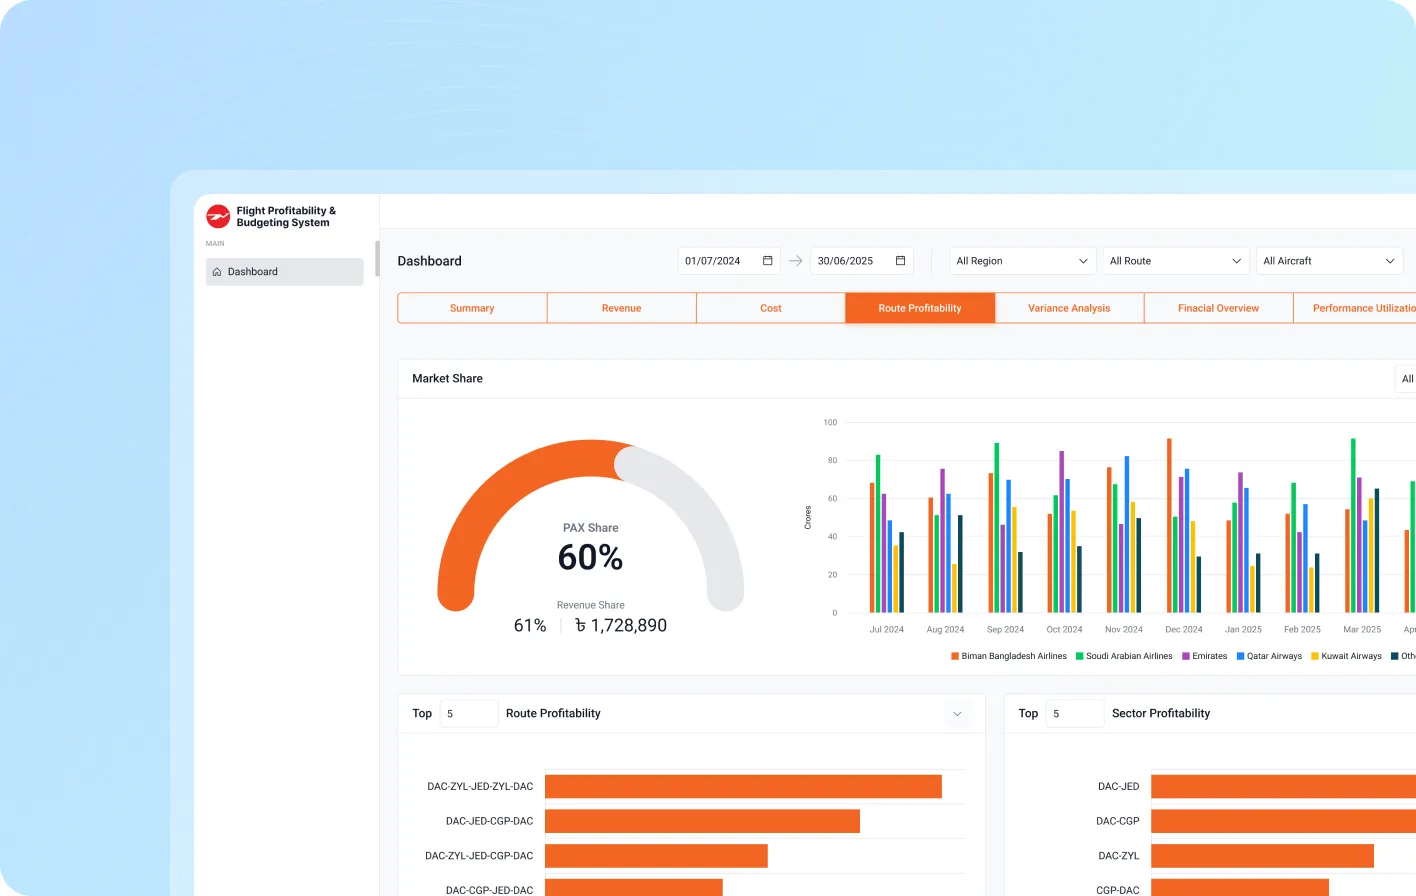
Task: Toggle Biman Bangladesh Airlines legend swatch
Action: 955,657
